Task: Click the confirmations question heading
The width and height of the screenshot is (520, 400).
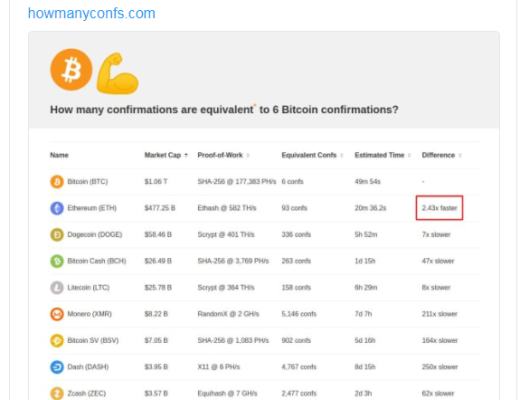Action: pyautogui.click(x=224, y=110)
